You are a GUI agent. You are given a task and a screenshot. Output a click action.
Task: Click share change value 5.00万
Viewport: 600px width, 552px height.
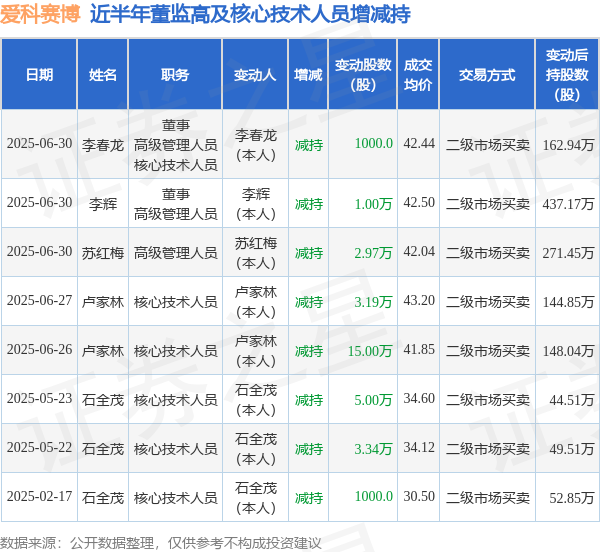[373, 400]
